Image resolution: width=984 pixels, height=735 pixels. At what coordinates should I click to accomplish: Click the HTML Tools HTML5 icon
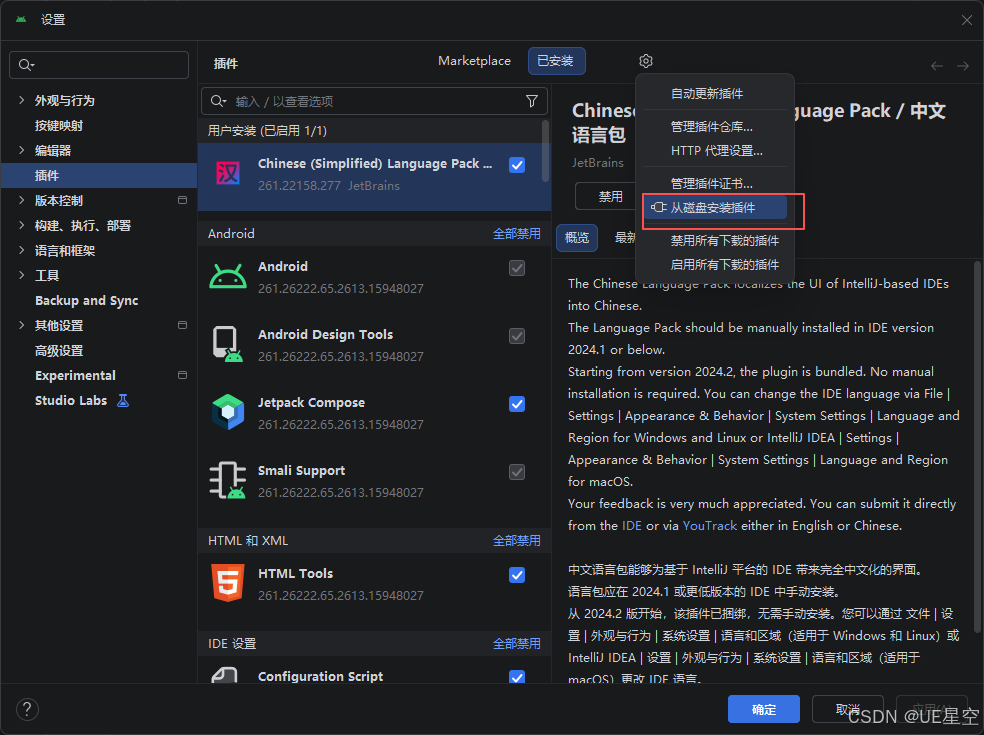pos(228,583)
